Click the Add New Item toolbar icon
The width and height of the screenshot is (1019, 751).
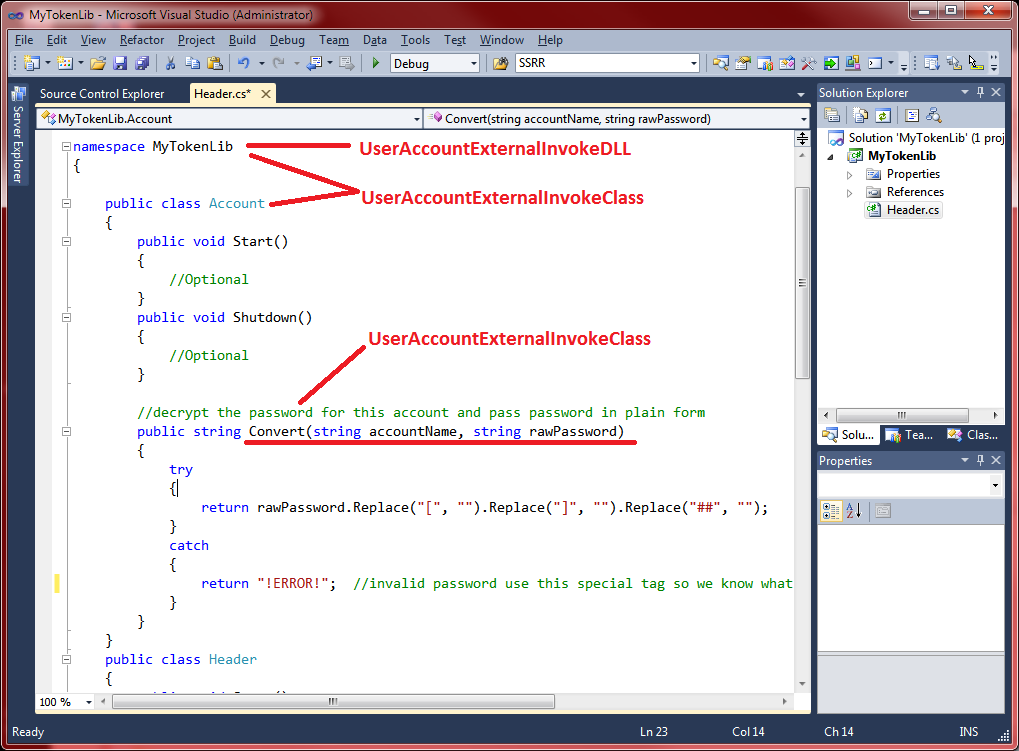pyautogui.click(x=65, y=63)
